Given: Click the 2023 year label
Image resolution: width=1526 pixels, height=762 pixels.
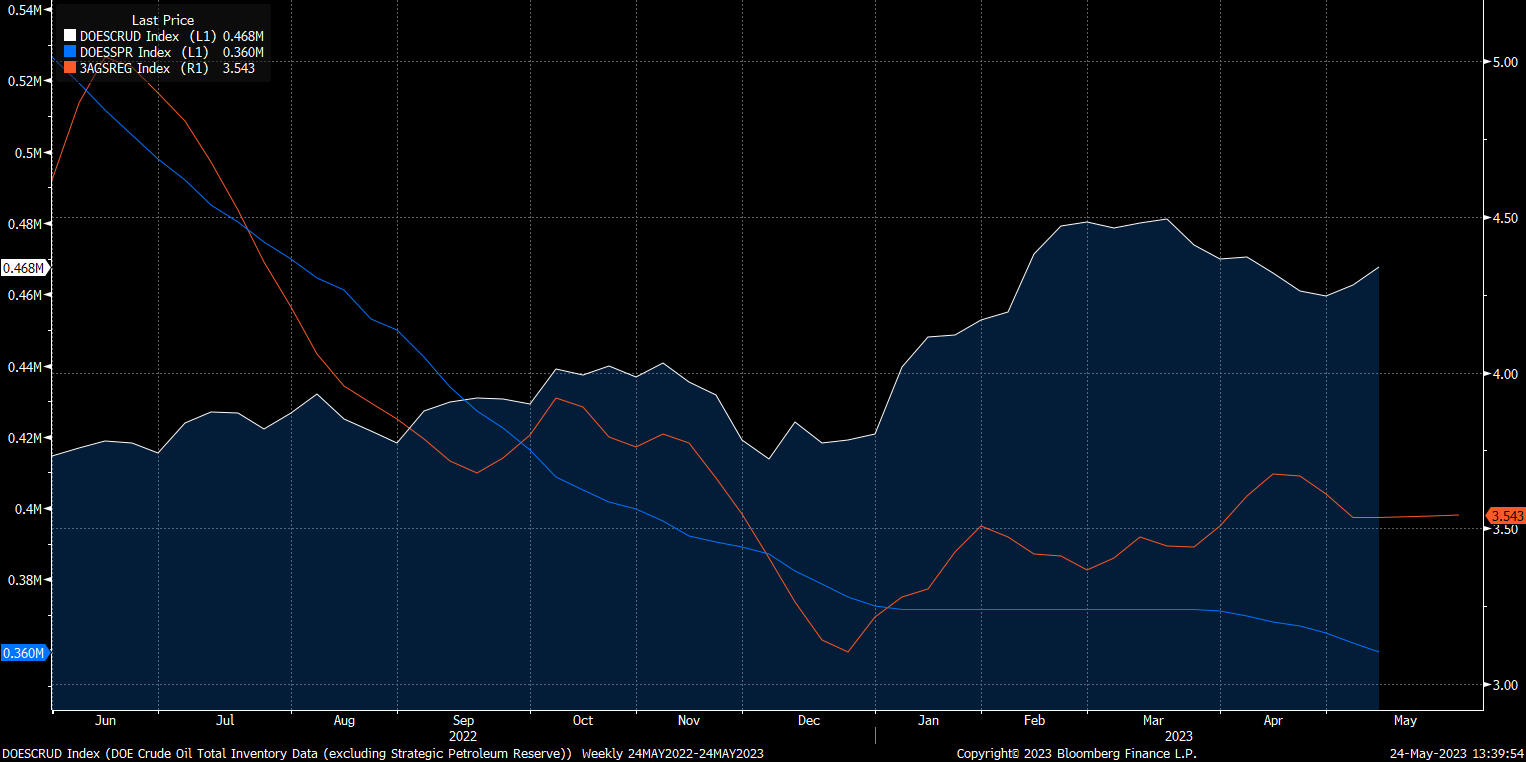Looking at the screenshot, I should pyautogui.click(x=1179, y=735).
